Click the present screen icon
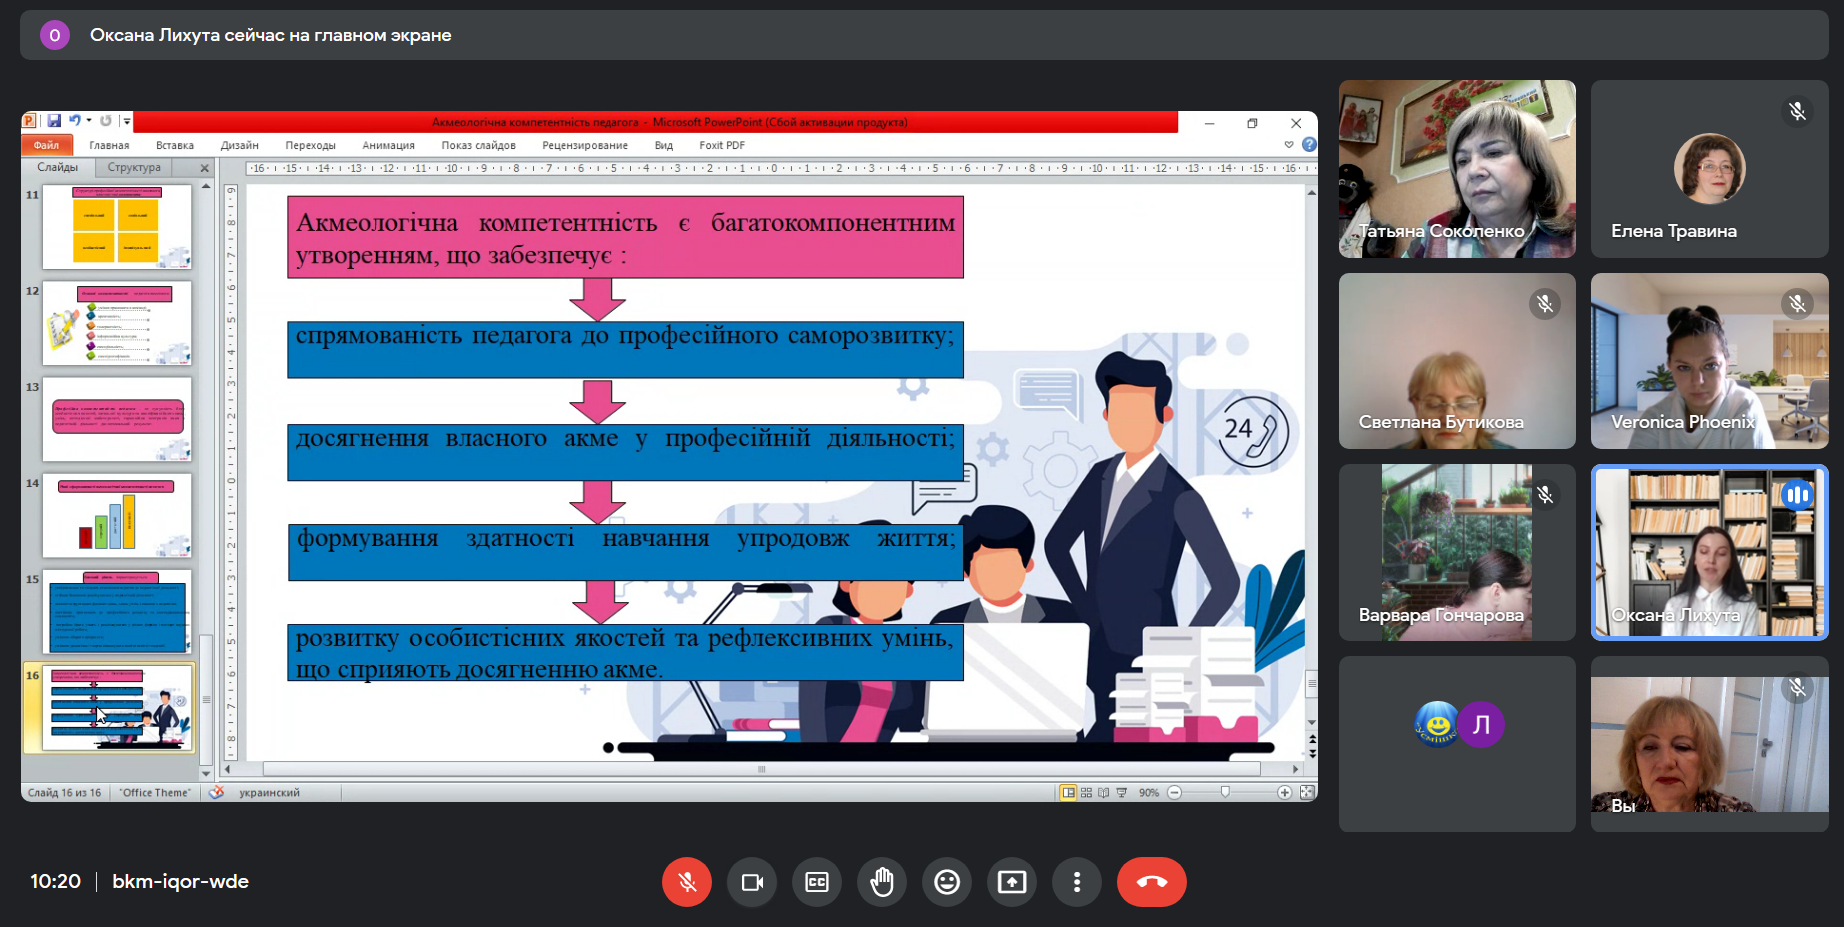1844x927 pixels. pyautogui.click(x=1012, y=882)
